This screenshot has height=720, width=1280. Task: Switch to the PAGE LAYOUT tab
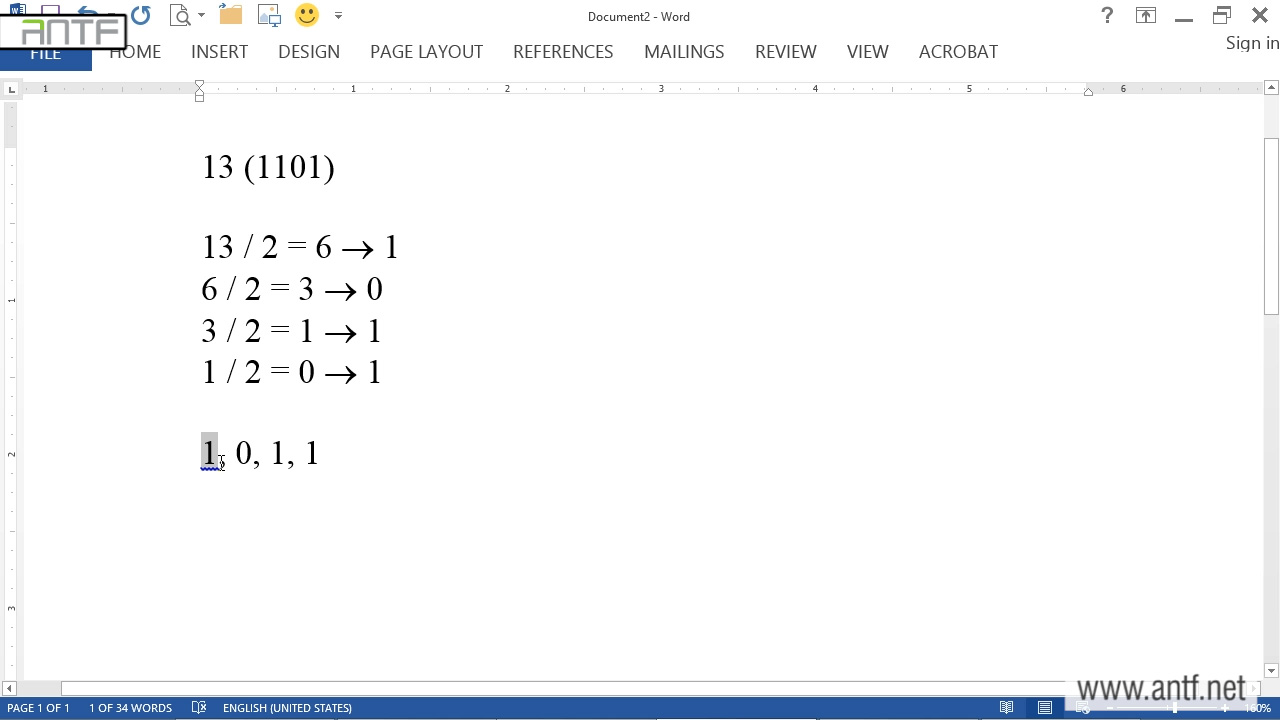(x=426, y=52)
